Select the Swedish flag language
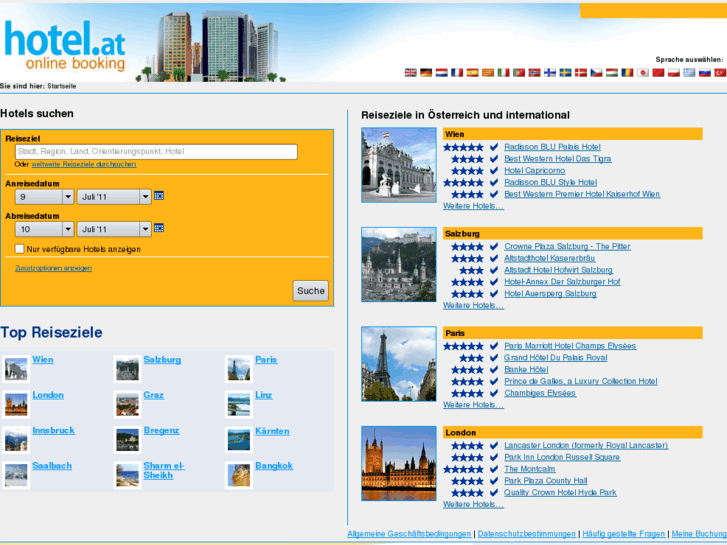The height and width of the screenshot is (545, 727). click(565, 73)
